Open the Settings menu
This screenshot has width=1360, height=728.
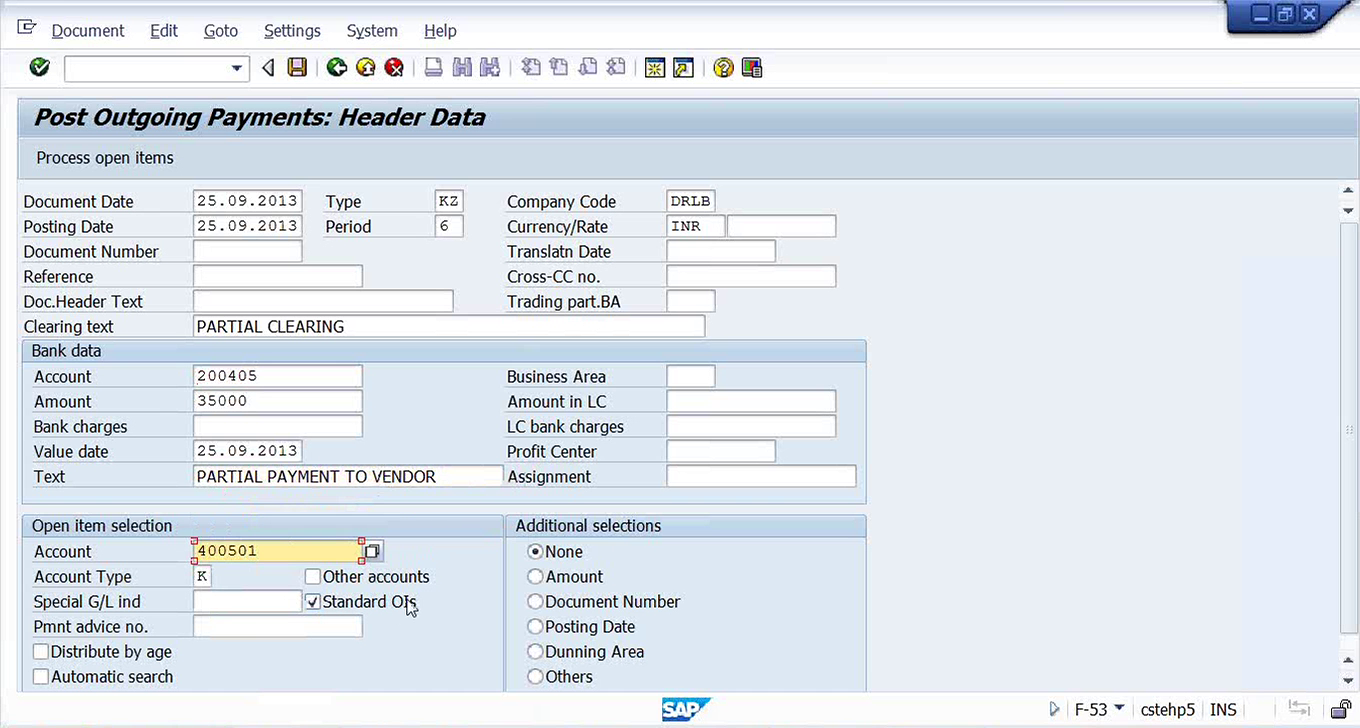pyautogui.click(x=292, y=31)
